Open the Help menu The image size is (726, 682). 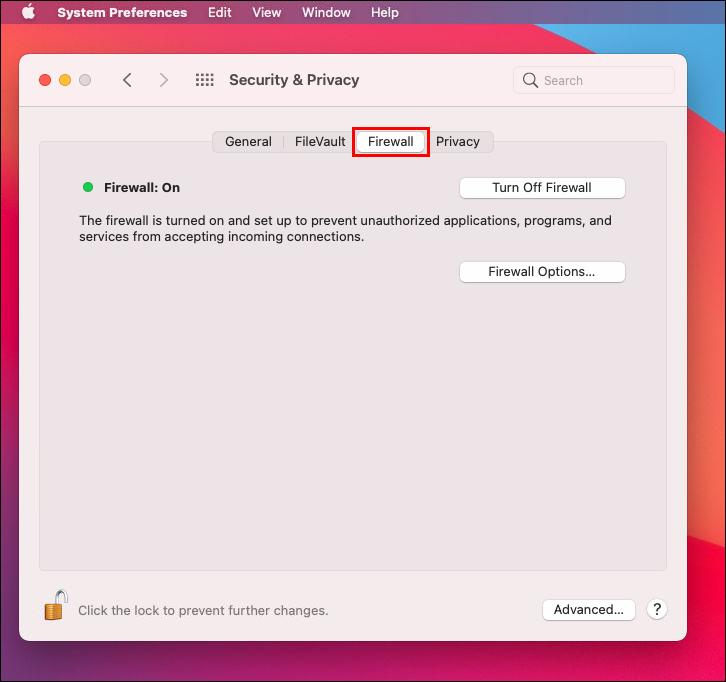pyautogui.click(x=384, y=13)
